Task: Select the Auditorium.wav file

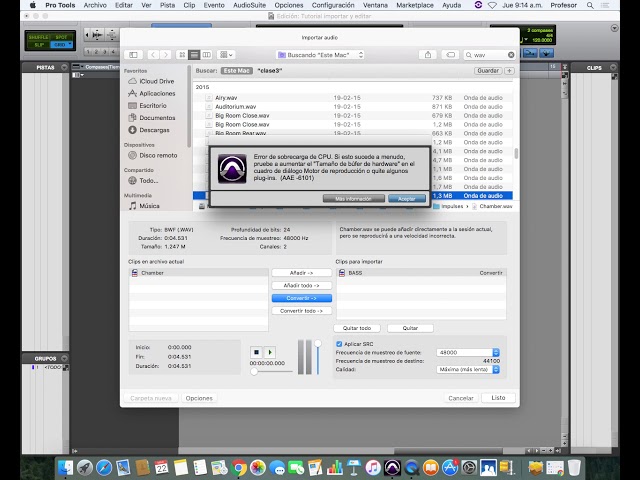Action: [x=353, y=107]
